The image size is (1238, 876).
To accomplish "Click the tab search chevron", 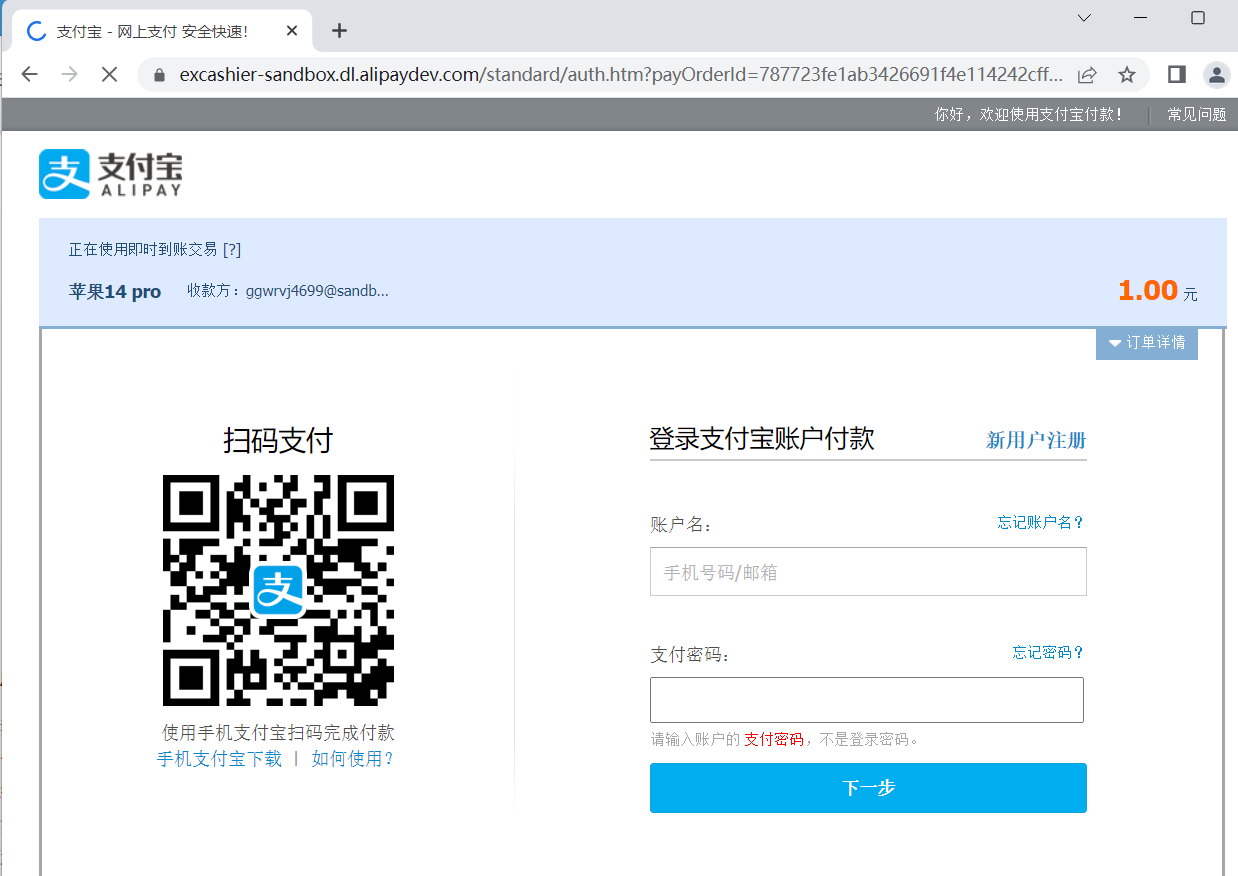I will click(1084, 18).
